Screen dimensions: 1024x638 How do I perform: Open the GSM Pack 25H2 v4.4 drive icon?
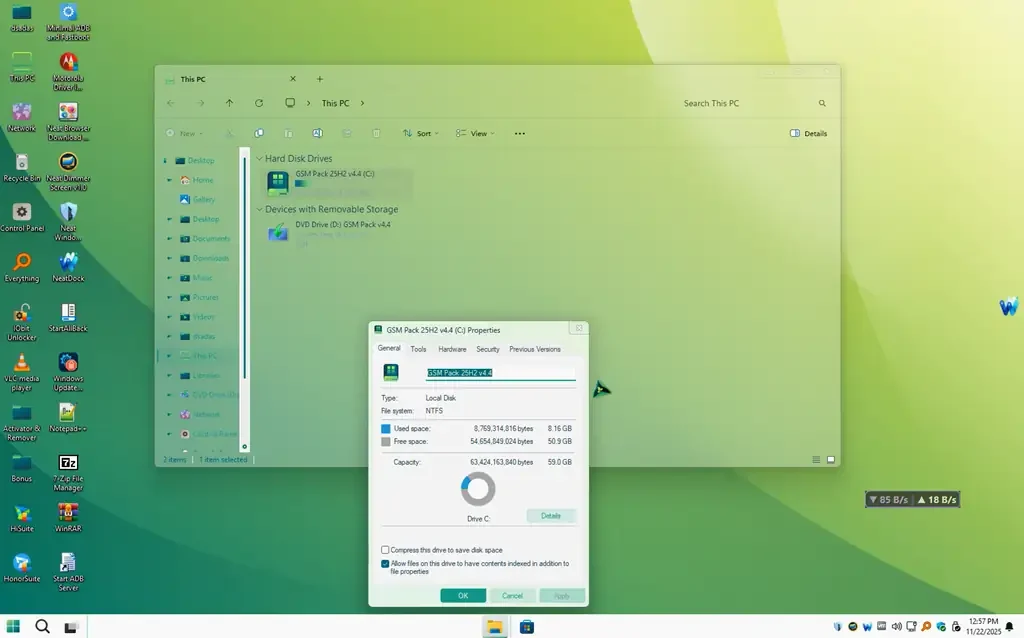(x=277, y=181)
